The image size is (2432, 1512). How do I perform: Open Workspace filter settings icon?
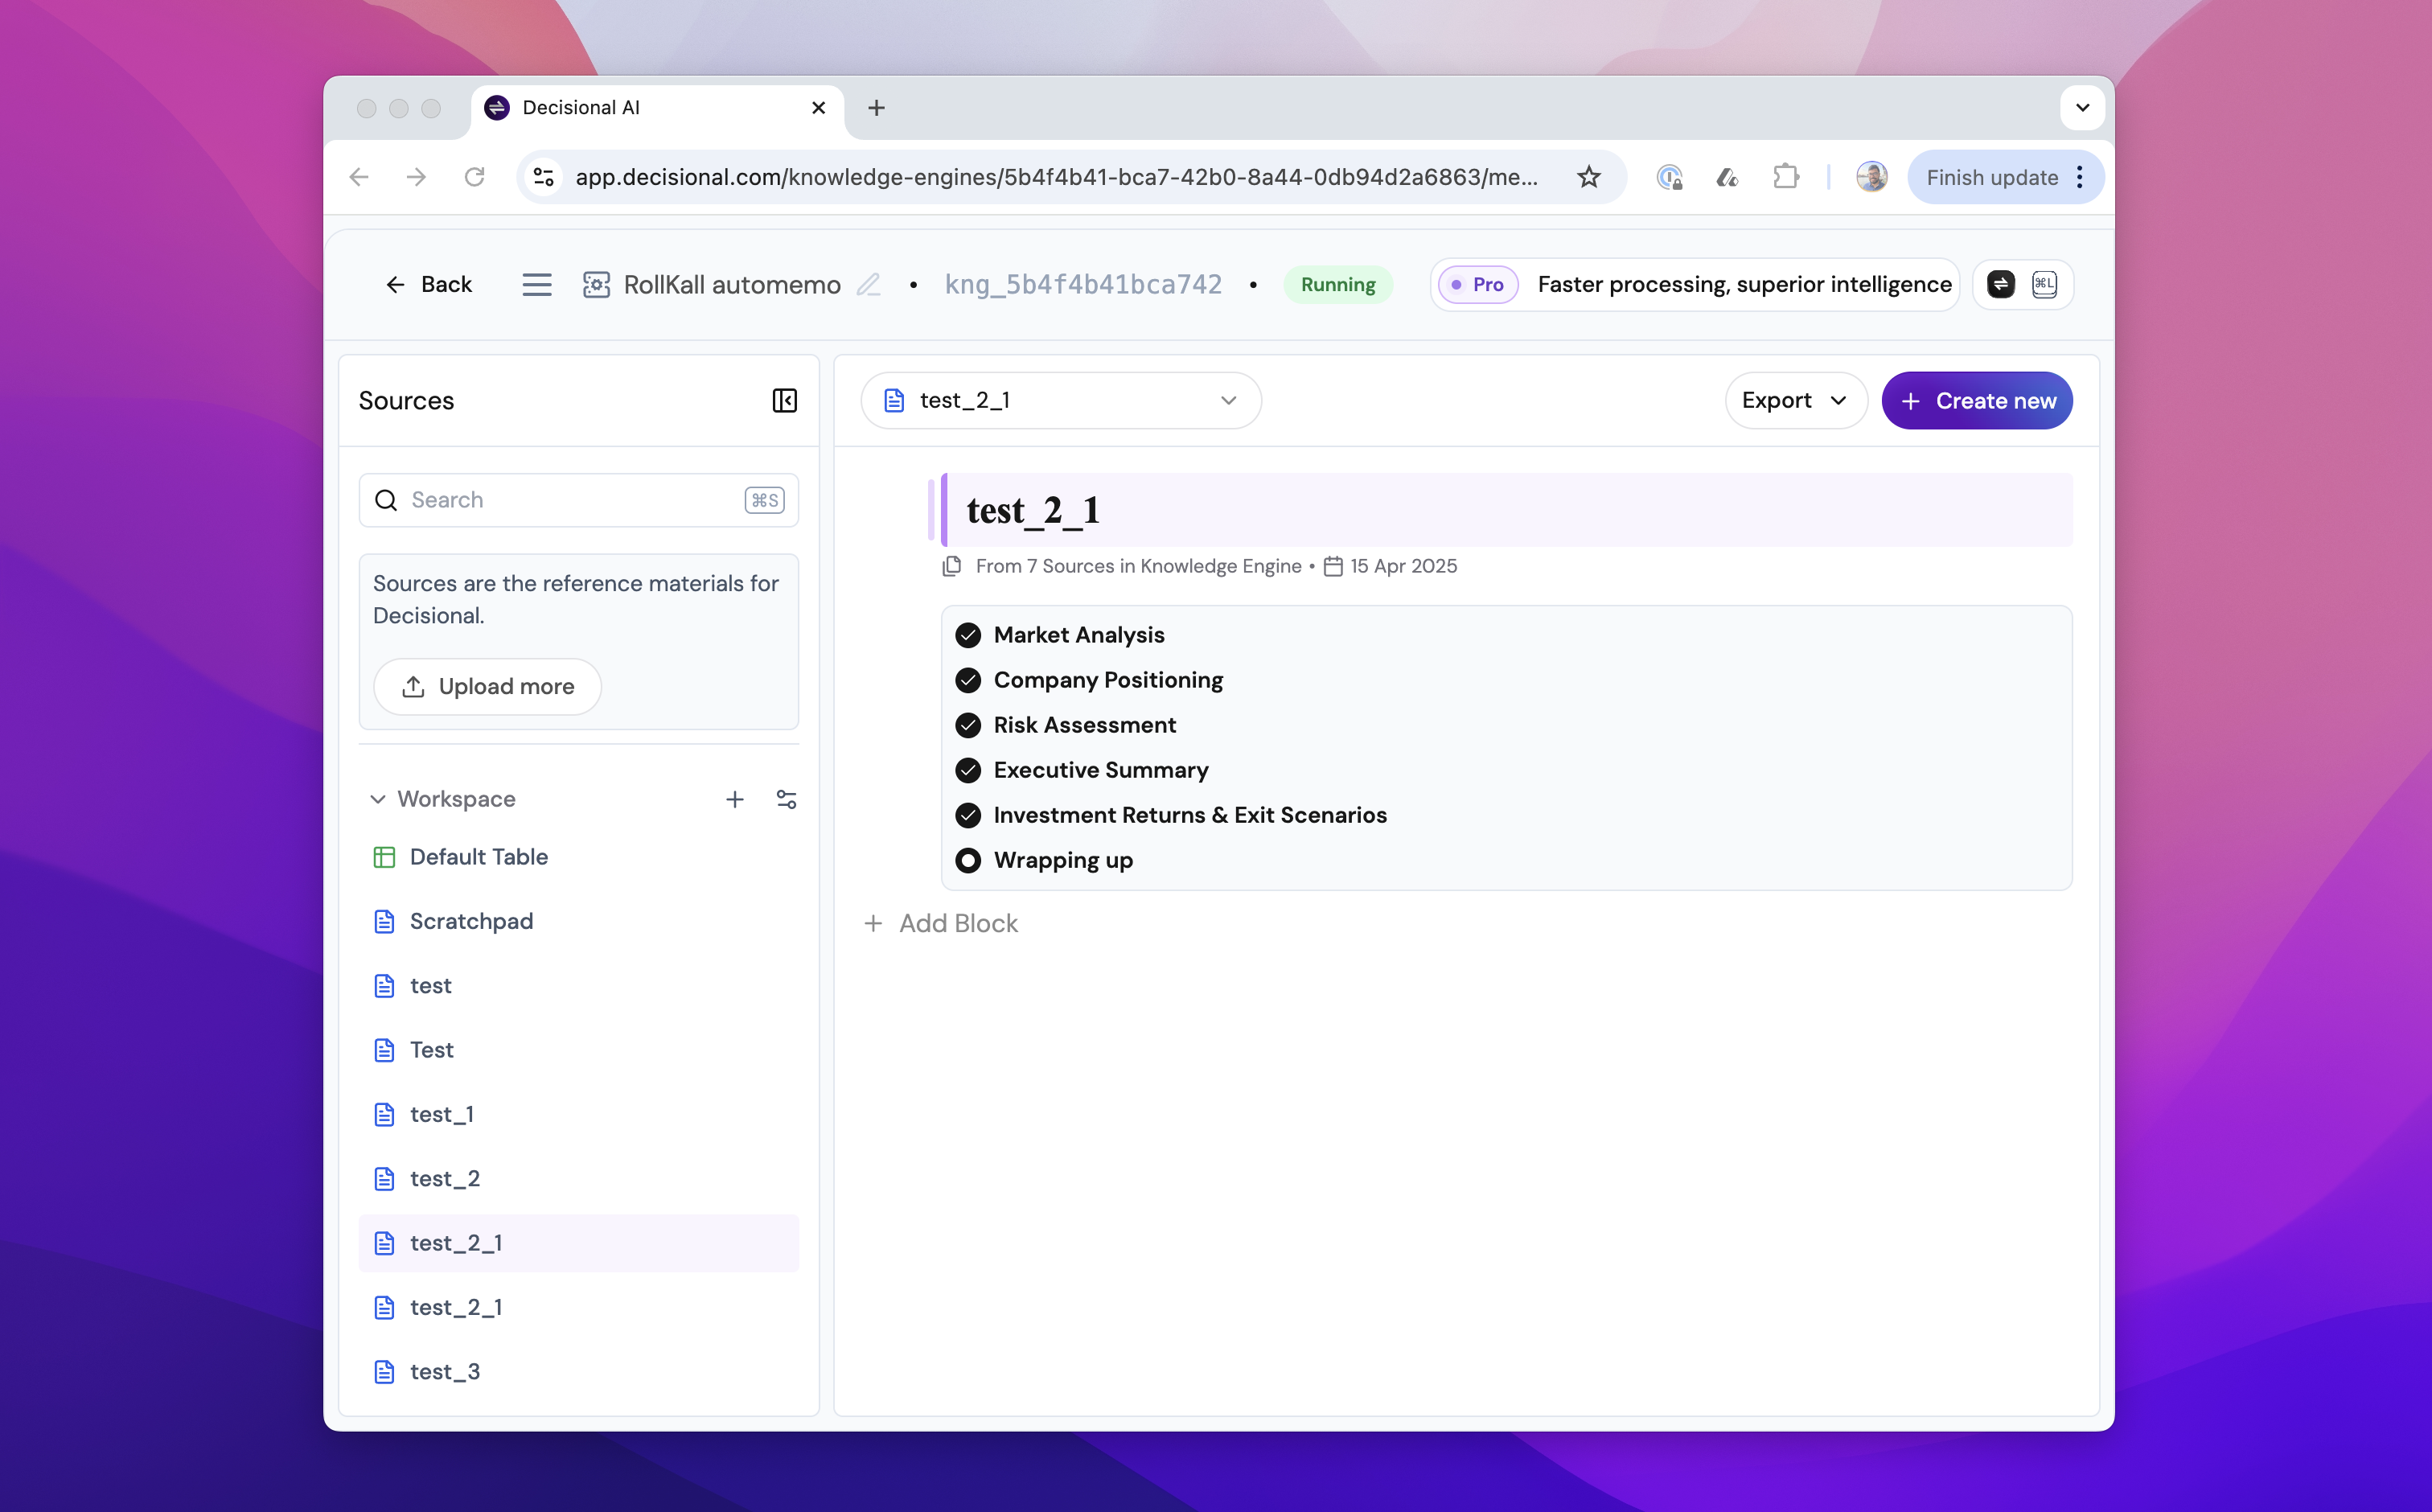tap(786, 799)
